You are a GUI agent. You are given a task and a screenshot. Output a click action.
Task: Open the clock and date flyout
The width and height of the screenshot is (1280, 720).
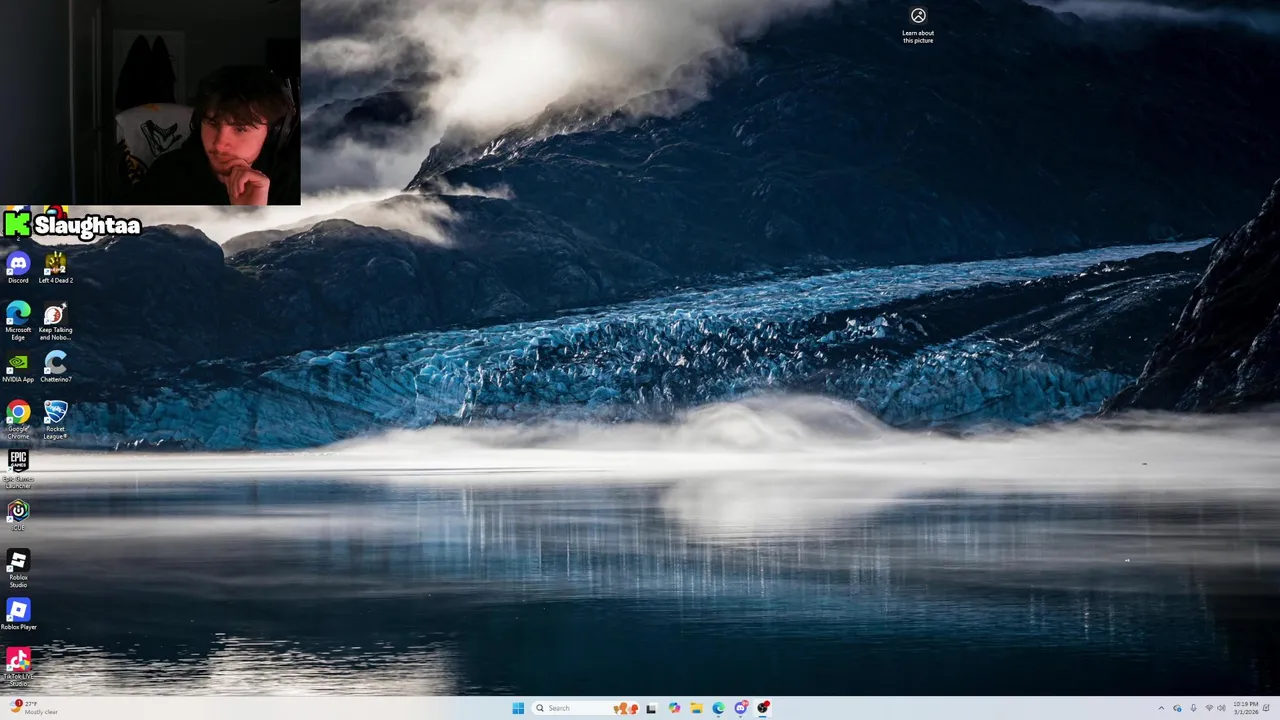tap(1246, 708)
